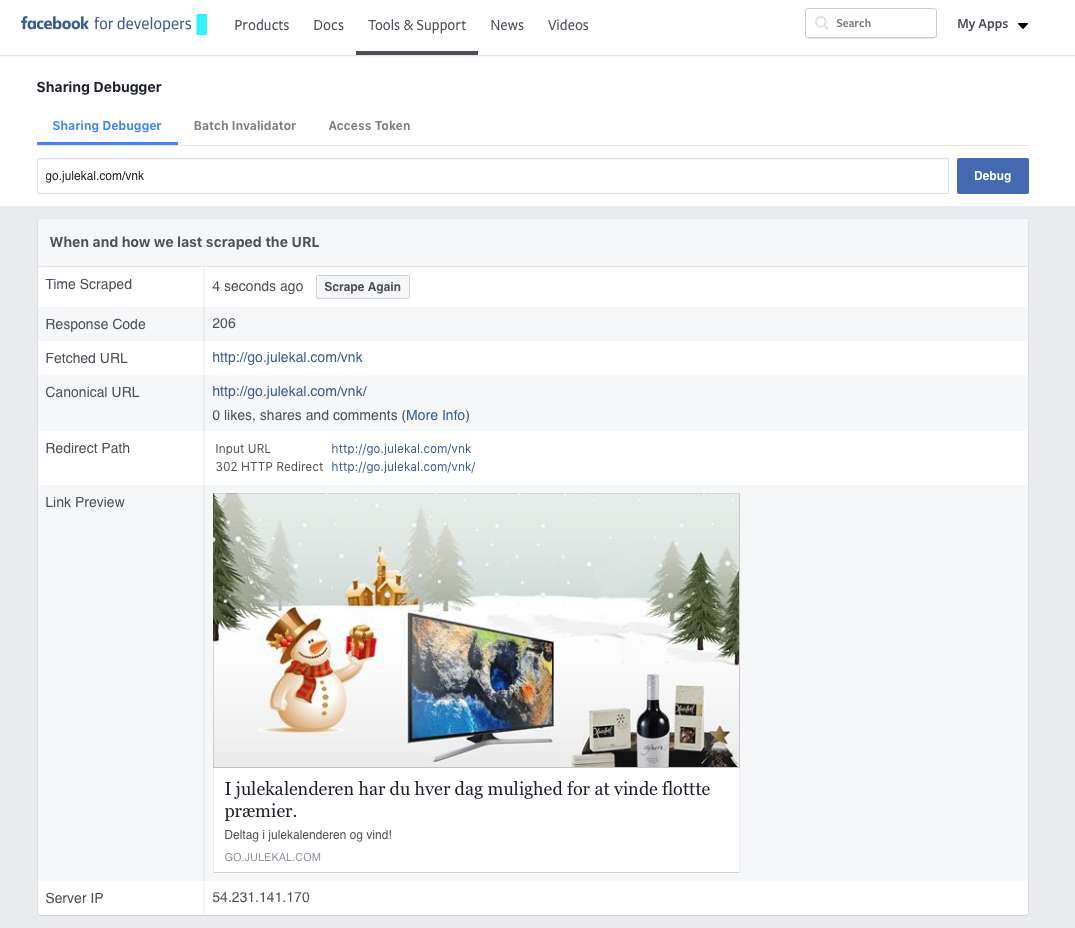
Task: Open the Products menu
Action: click(262, 25)
